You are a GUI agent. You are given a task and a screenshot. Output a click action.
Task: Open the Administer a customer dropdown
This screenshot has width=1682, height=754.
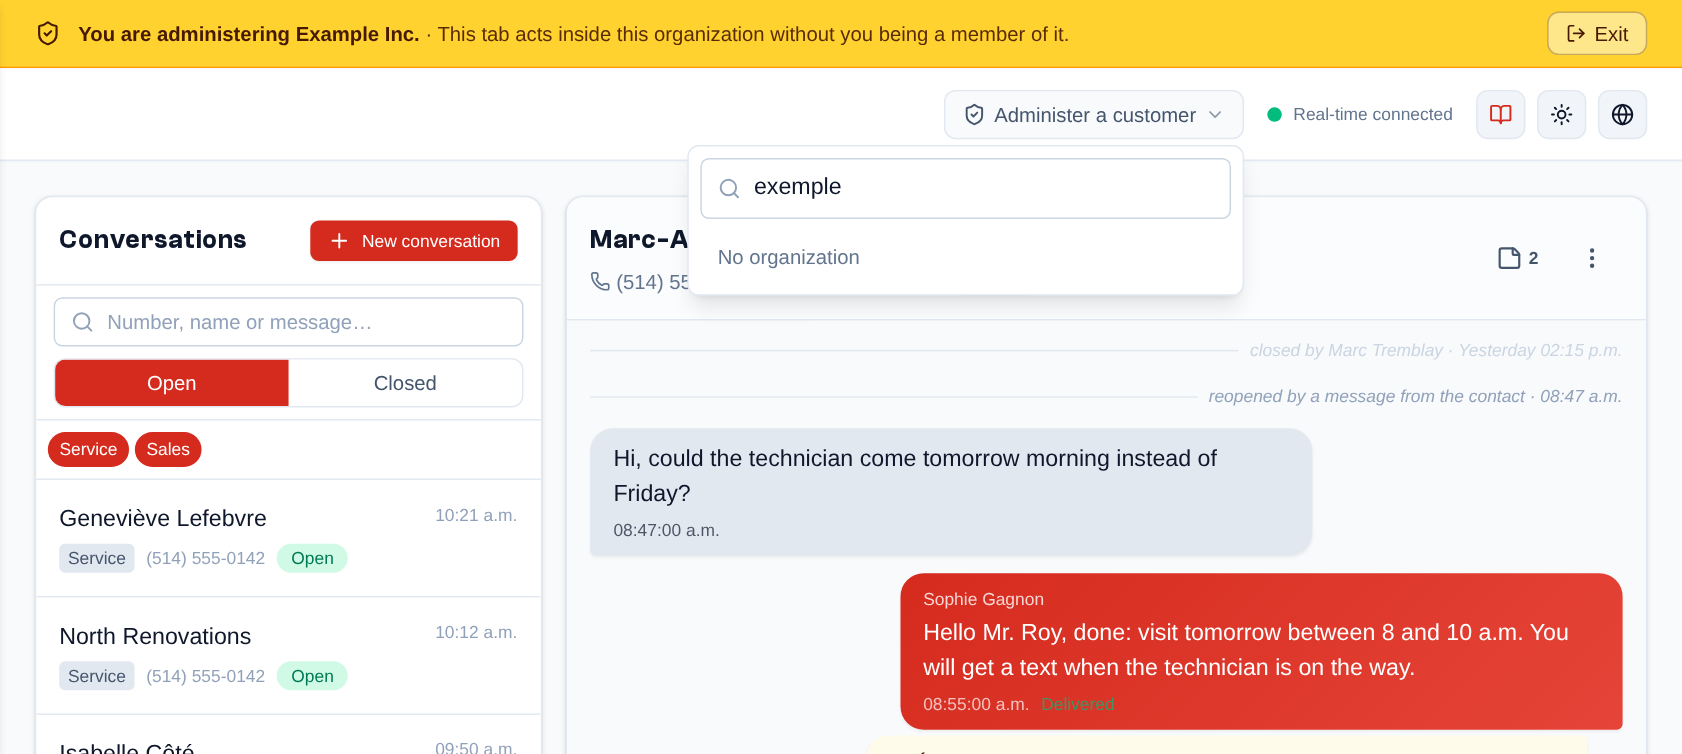click(x=1093, y=115)
